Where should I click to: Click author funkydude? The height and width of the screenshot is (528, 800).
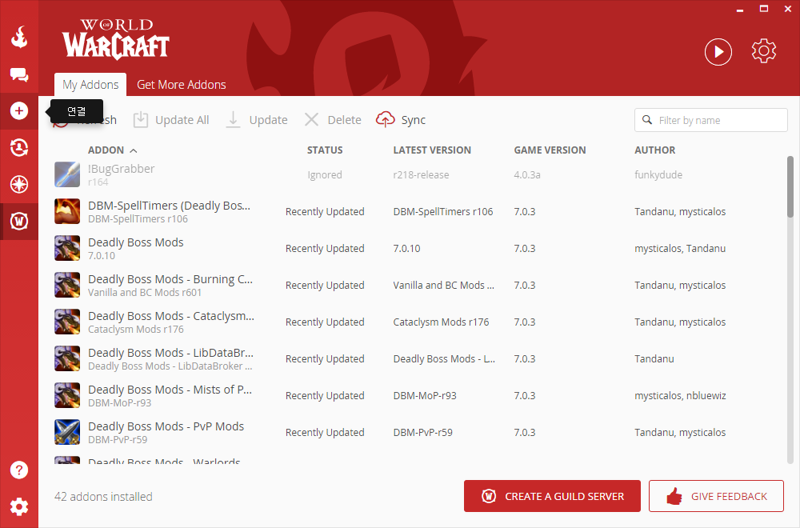658,175
